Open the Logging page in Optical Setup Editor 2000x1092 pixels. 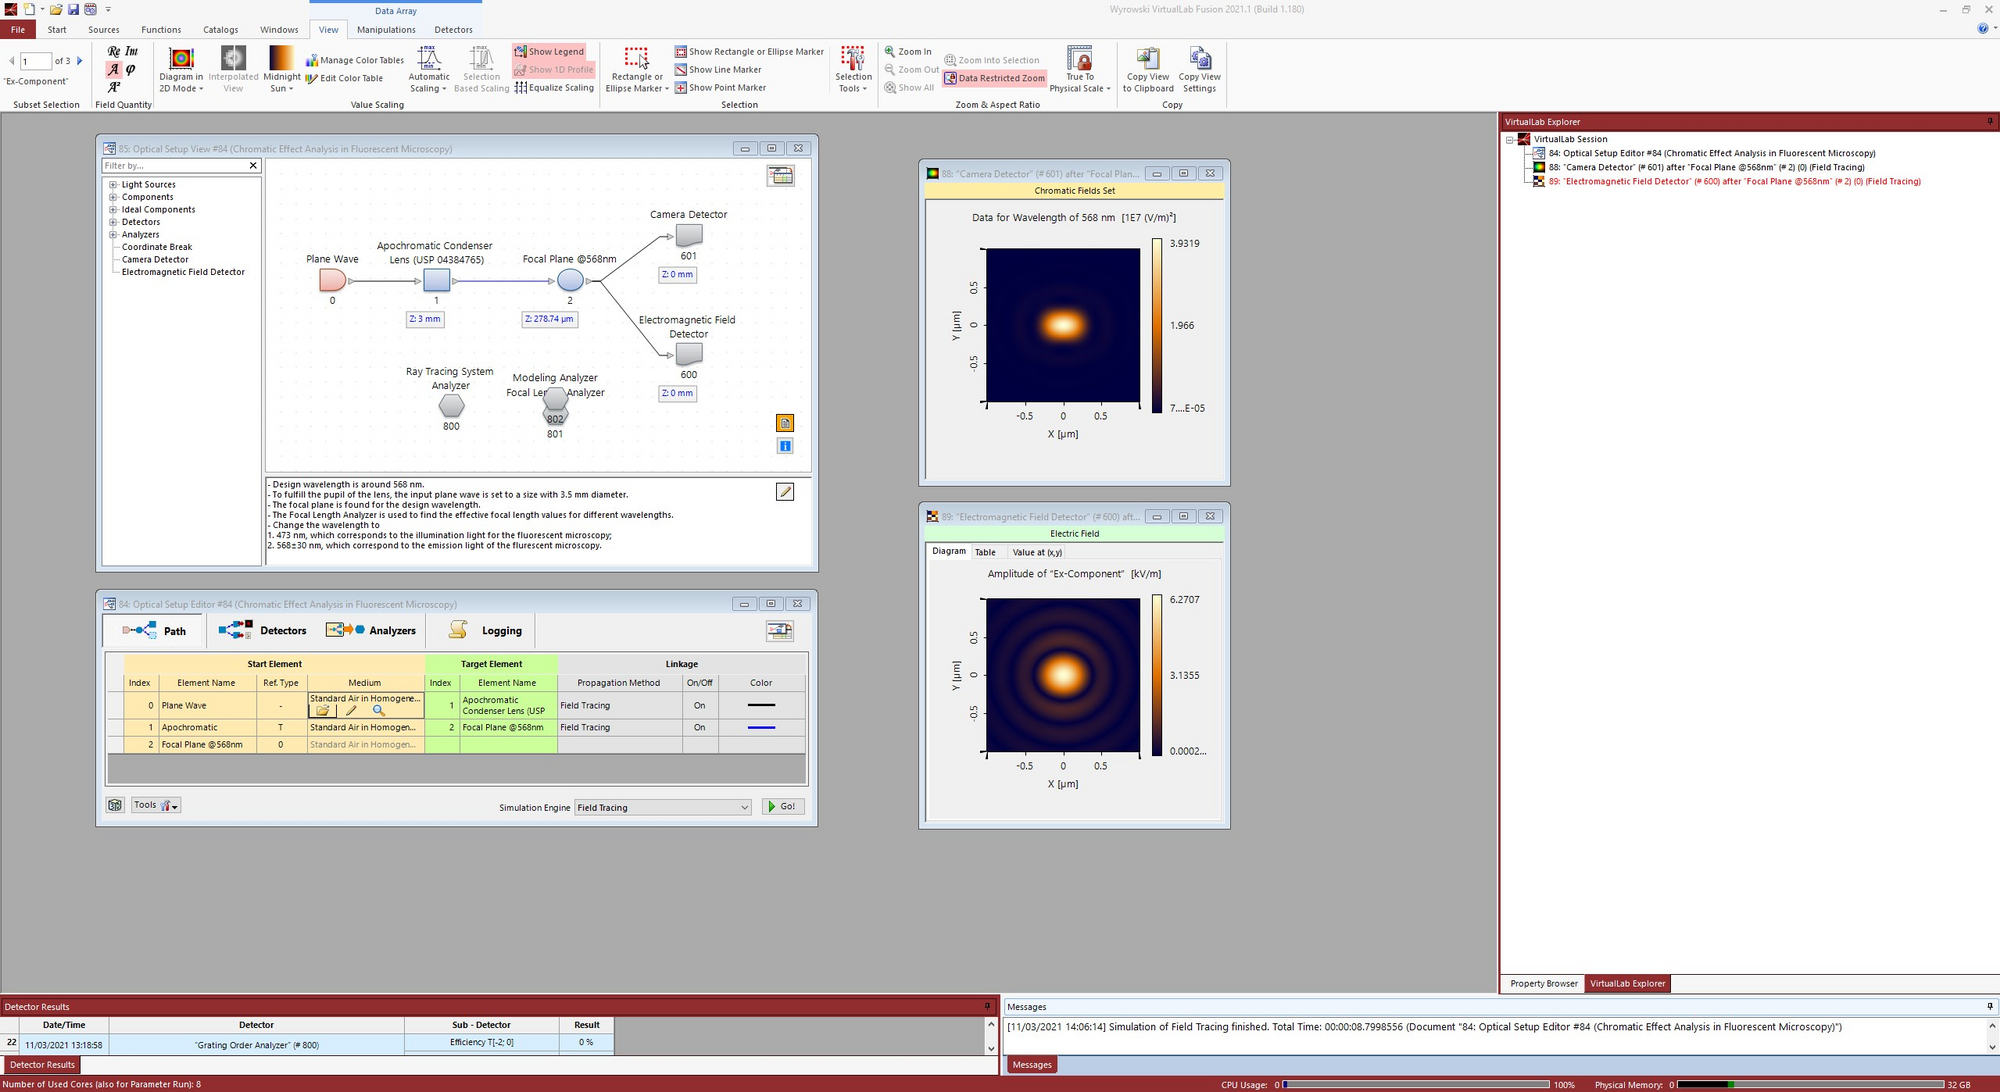486,631
